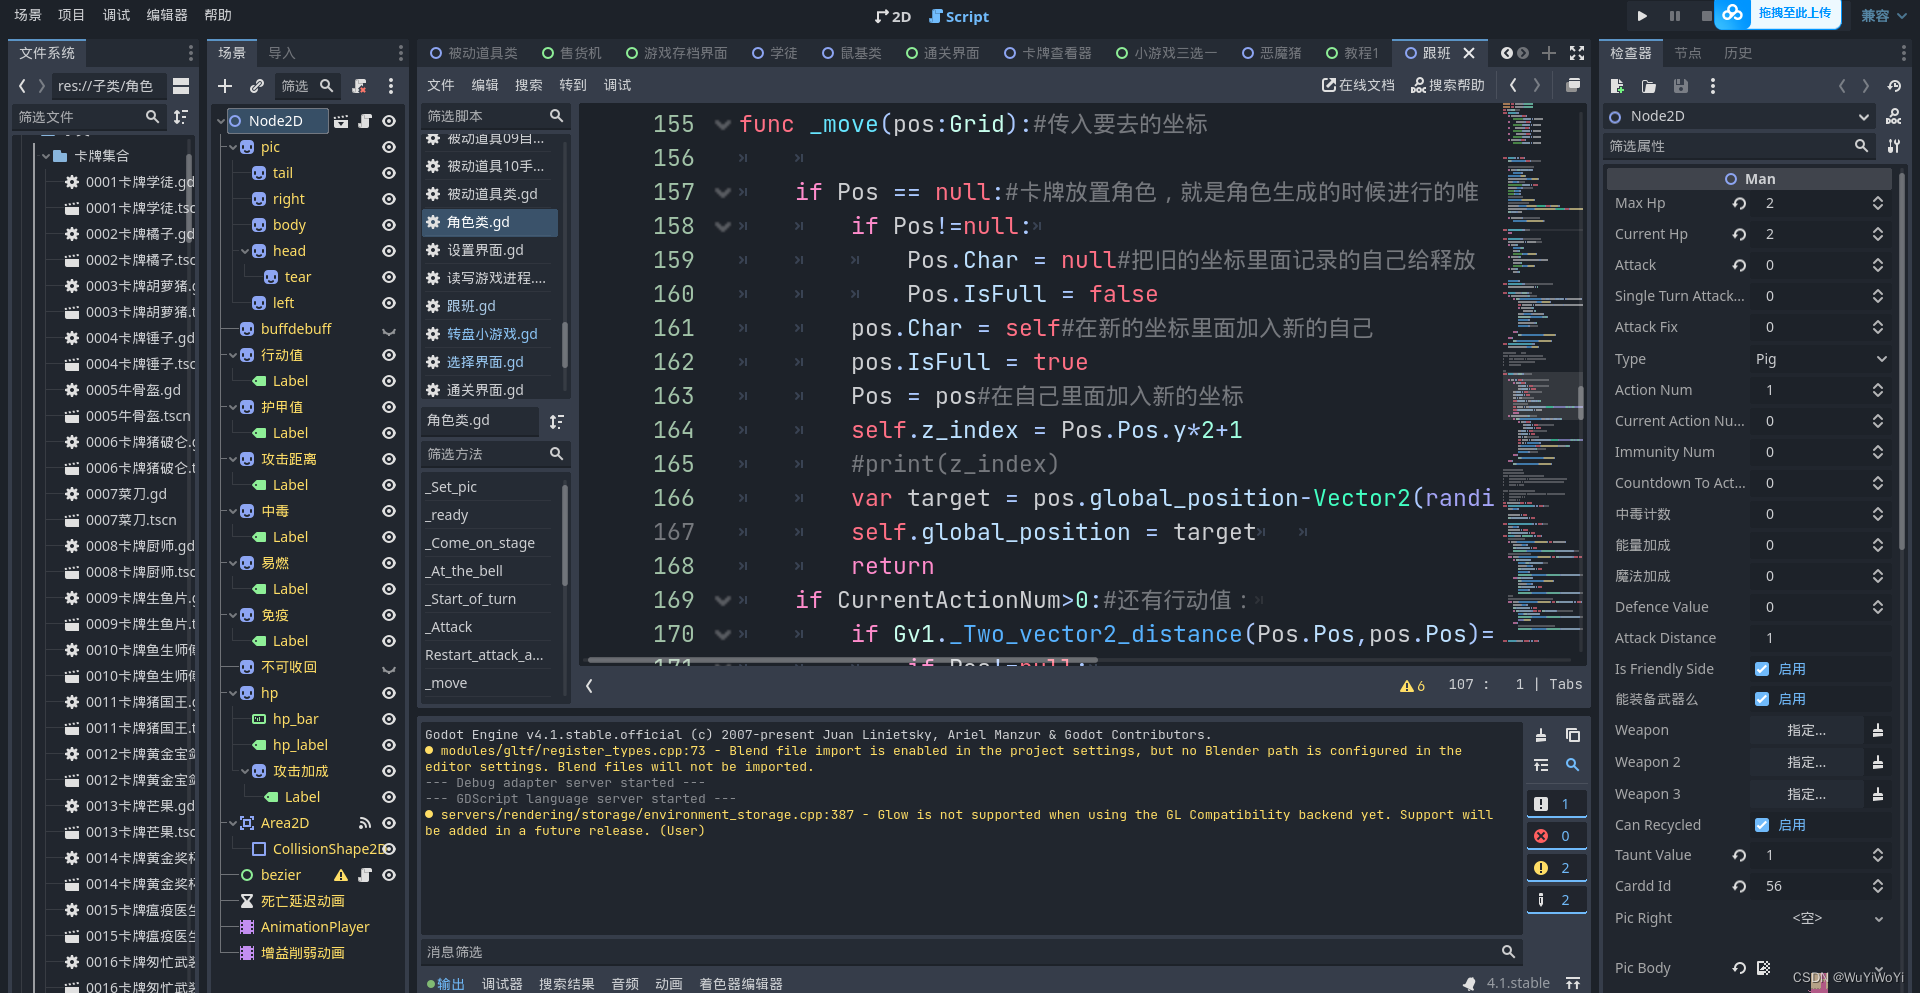Fold the _move function at line 155

(x=722, y=125)
